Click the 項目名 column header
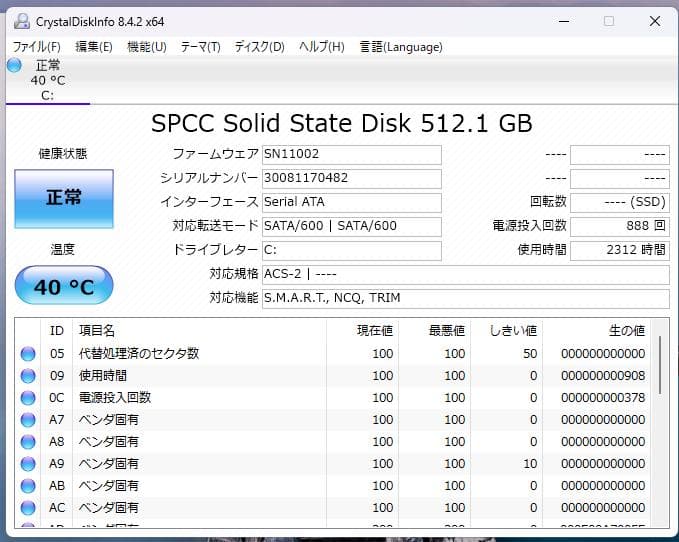Screen dimensions: 679x542 199,331
